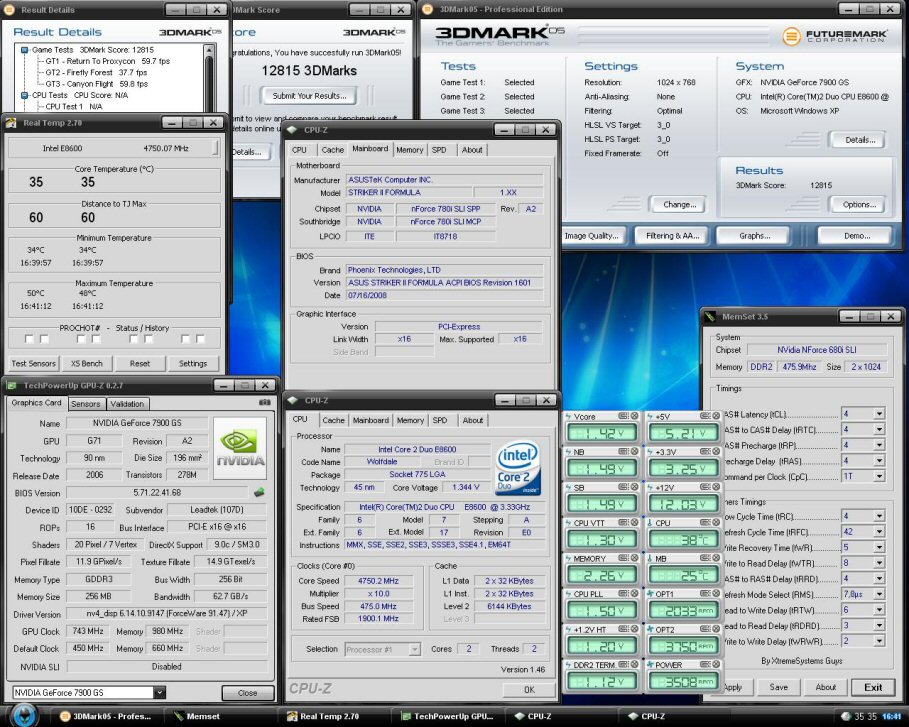Viewport: 909px width, 727px height.
Task: Select GT2 - Firefly Forest result row
Action: coord(96,72)
